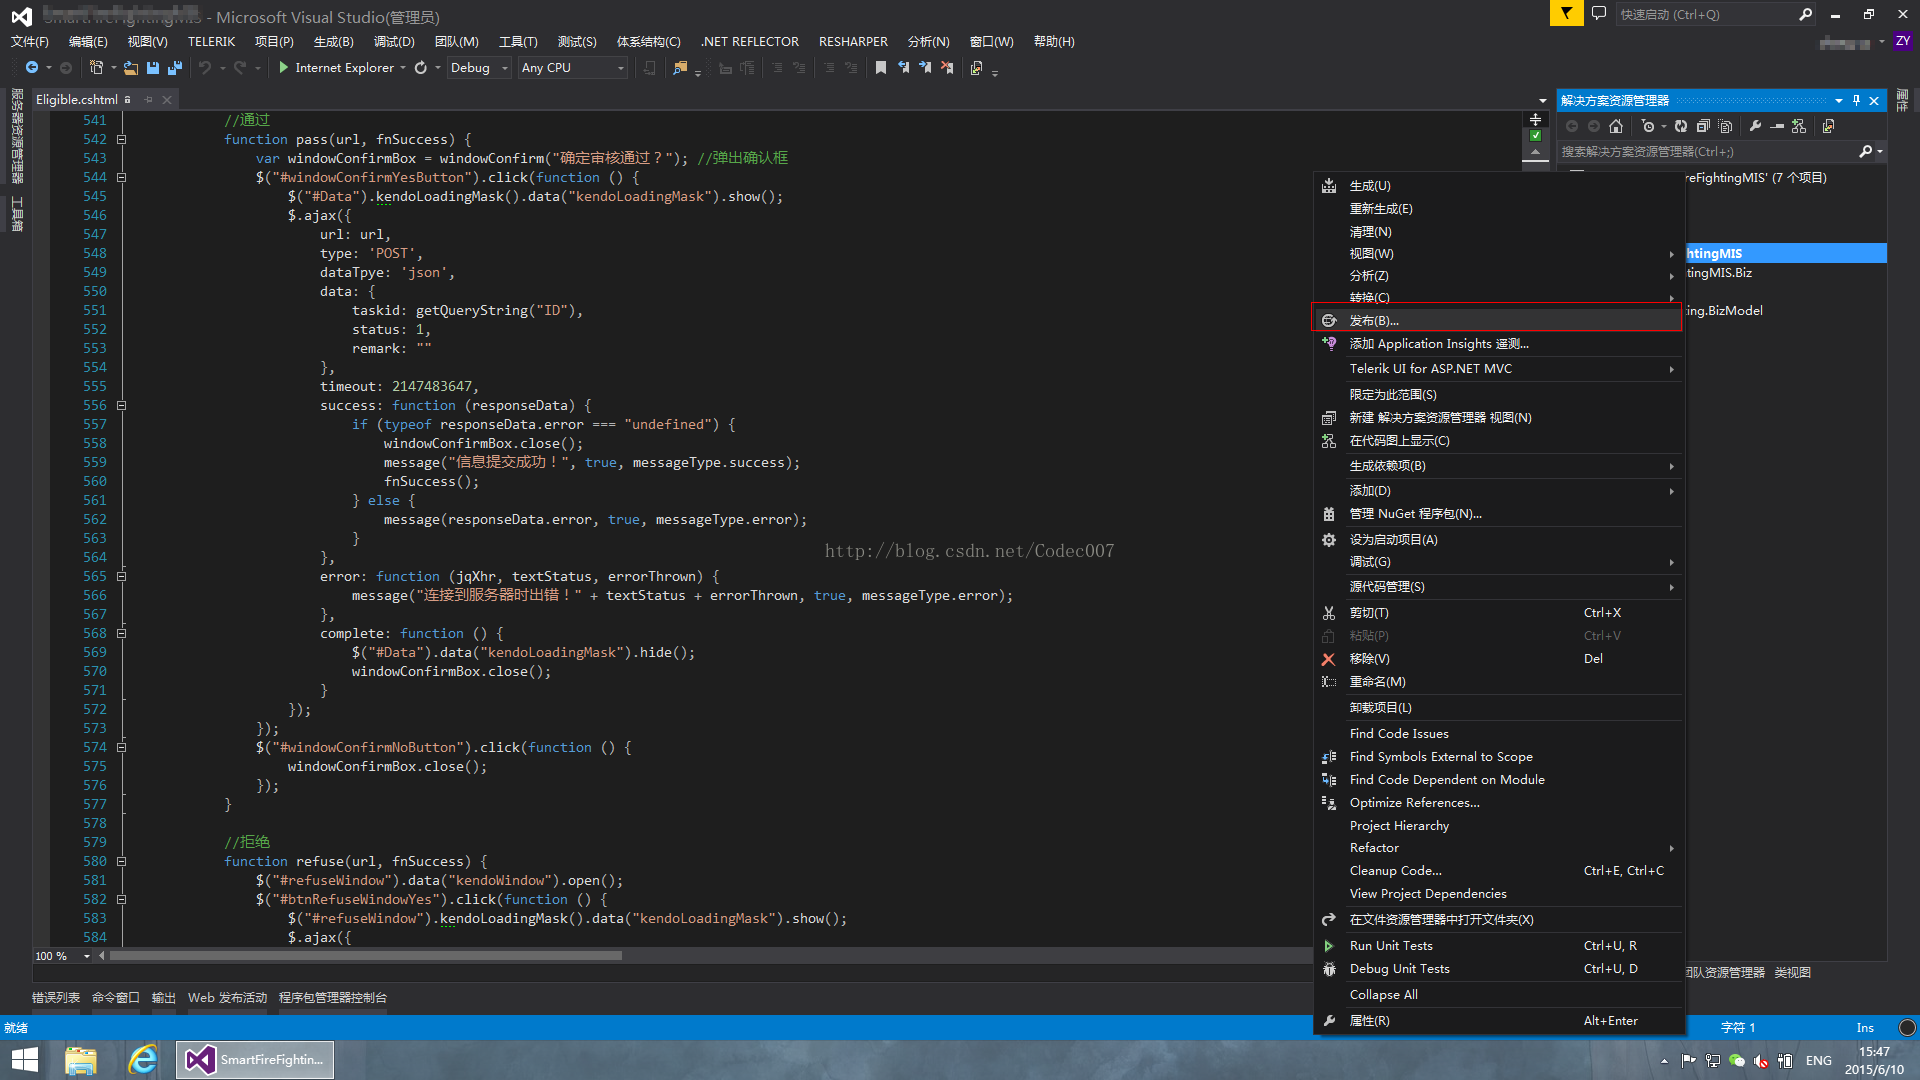The image size is (1920, 1080).
Task: Collapse the pass function at line 542
Action: tap(121, 140)
